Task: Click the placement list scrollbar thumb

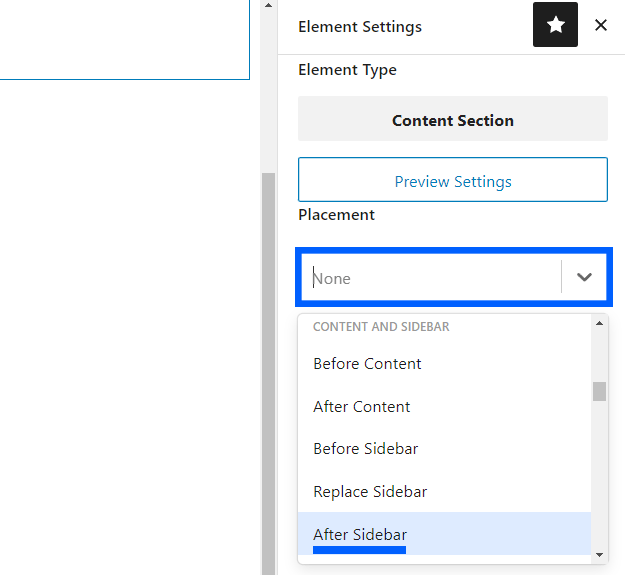Action: (599, 391)
